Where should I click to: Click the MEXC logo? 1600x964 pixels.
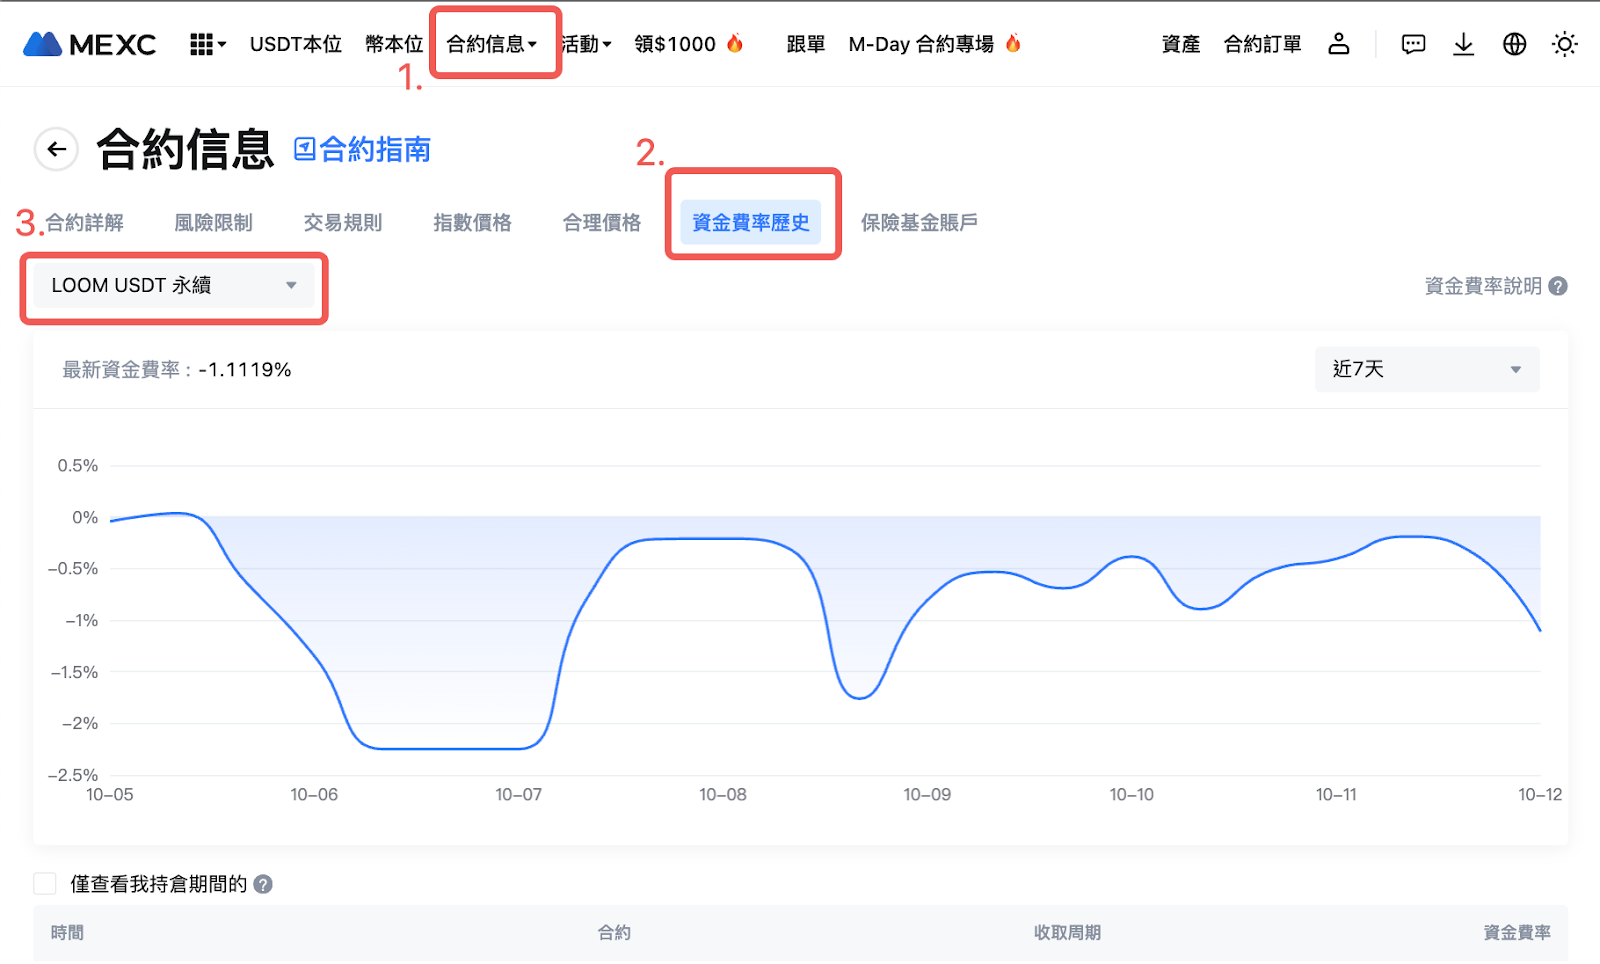90,44
